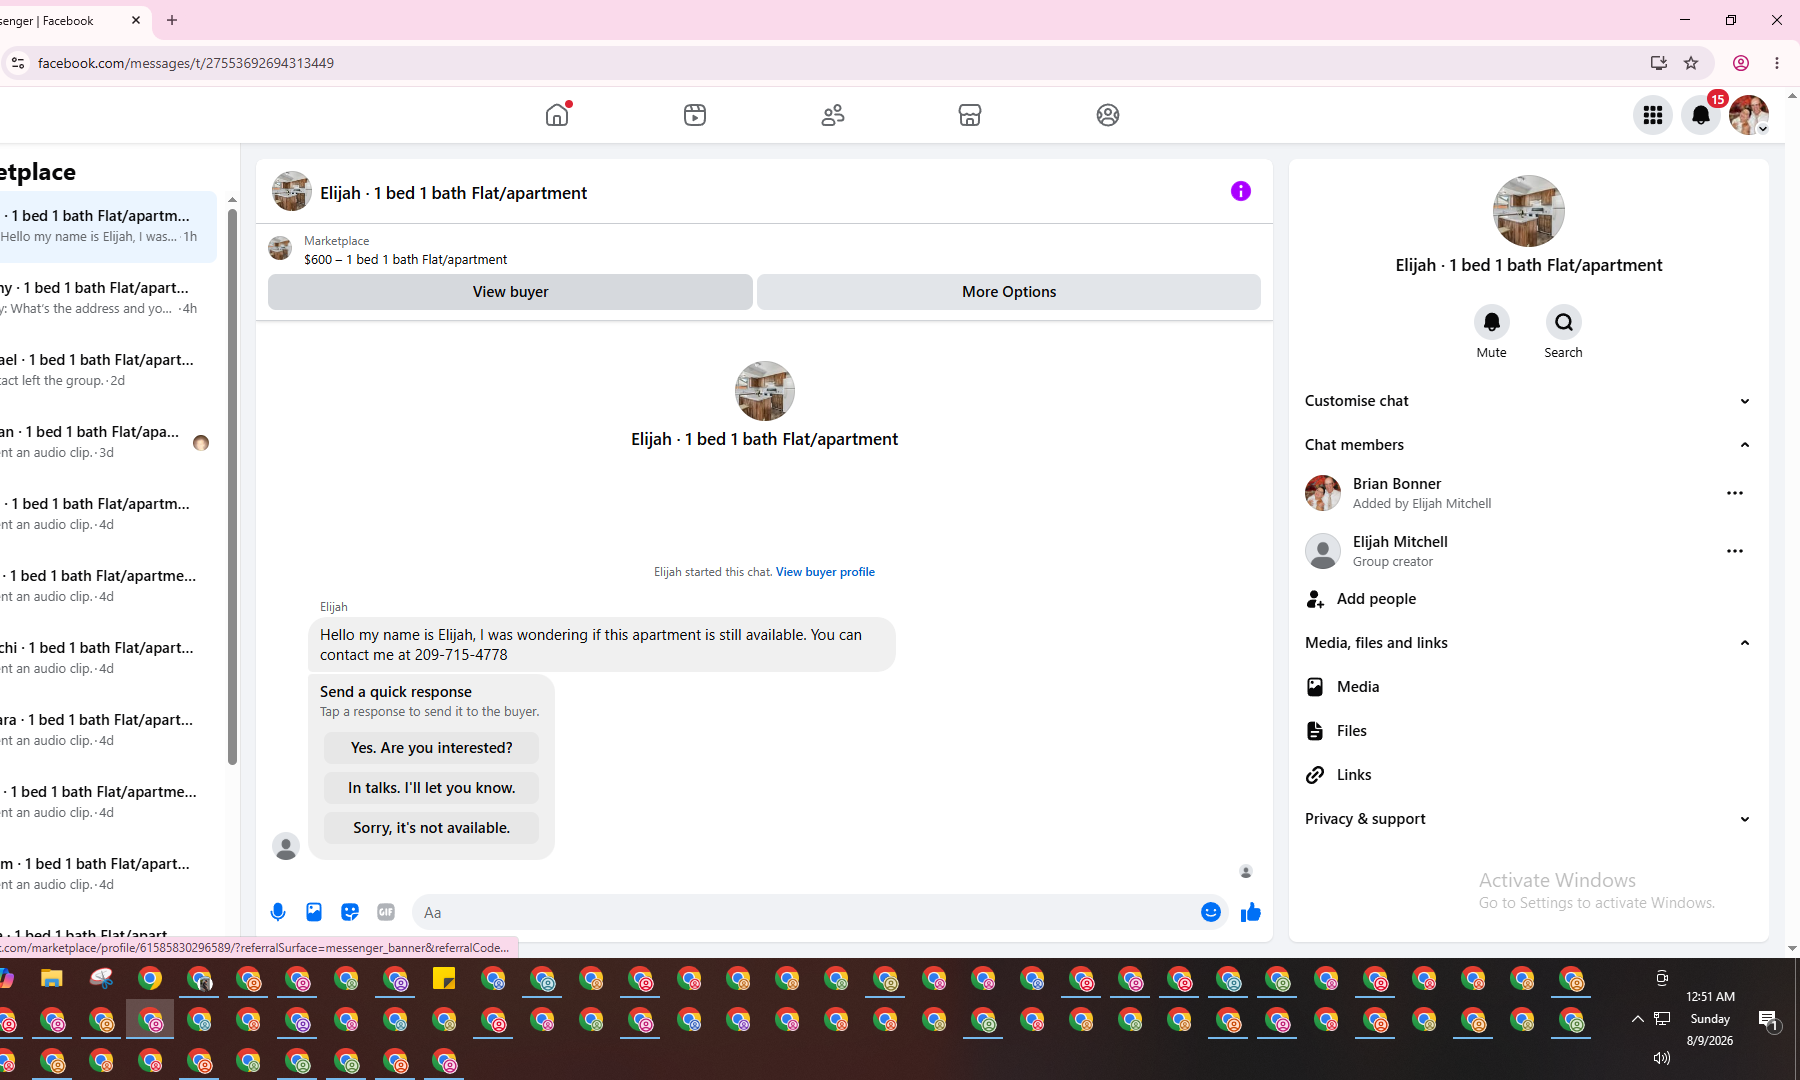Open the Facebook apps grid menu

[1653, 115]
